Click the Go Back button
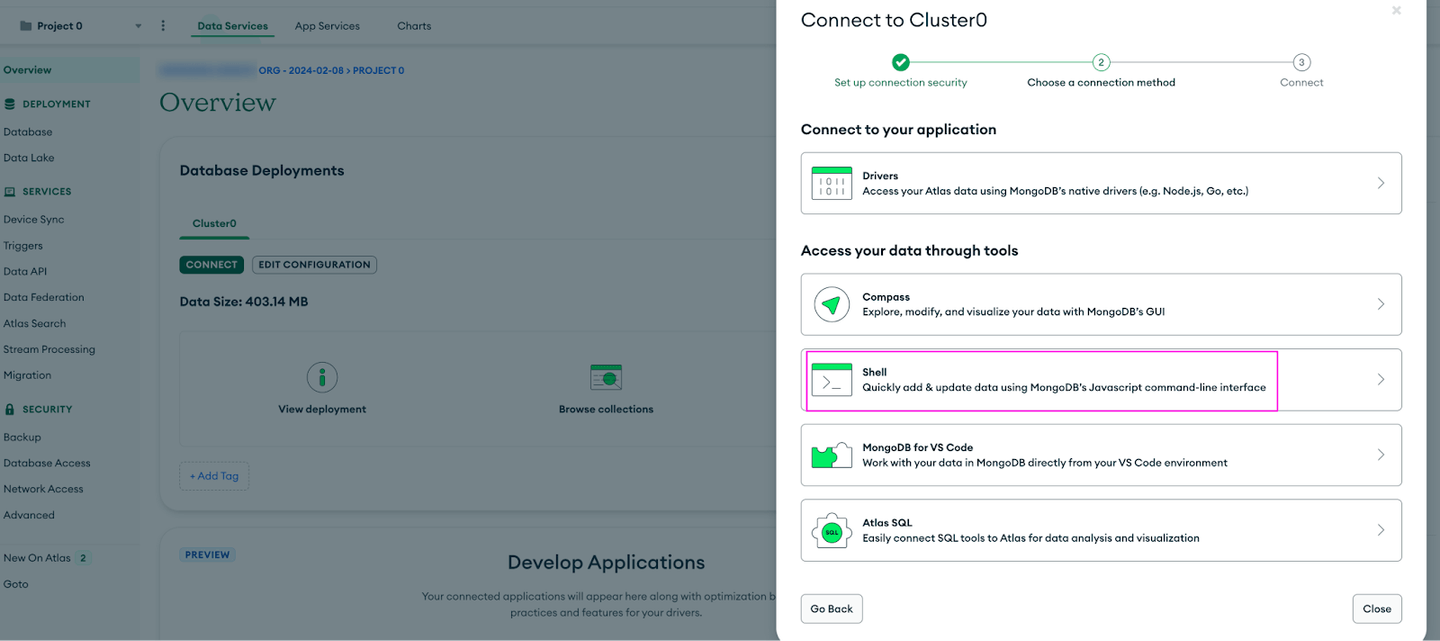 [x=832, y=609]
